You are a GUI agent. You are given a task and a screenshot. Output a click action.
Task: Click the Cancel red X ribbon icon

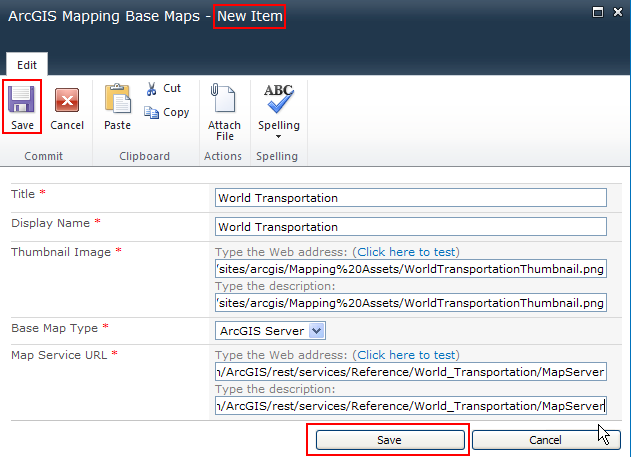[67, 100]
